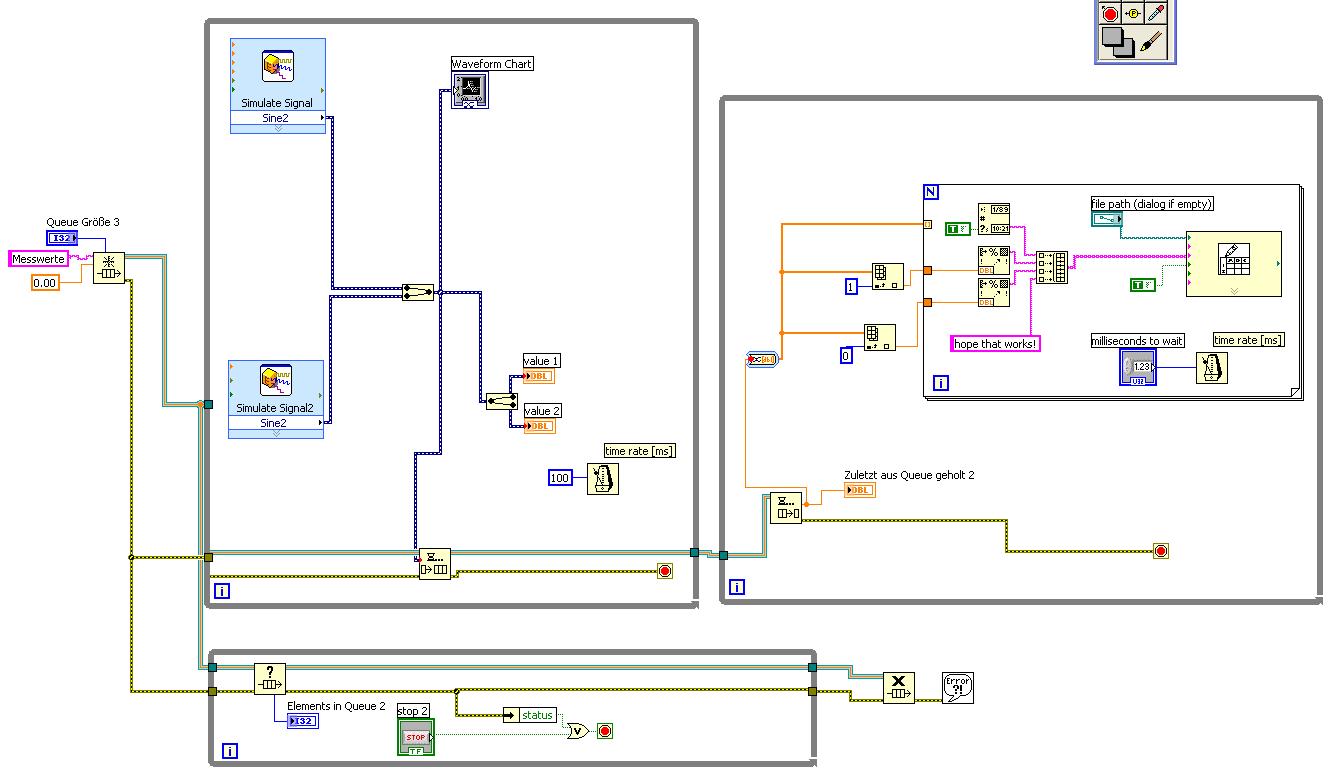Toggle the stop 2 boolean button terminal
Image resolution: width=1340 pixels, height=772 pixels.
(416, 737)
